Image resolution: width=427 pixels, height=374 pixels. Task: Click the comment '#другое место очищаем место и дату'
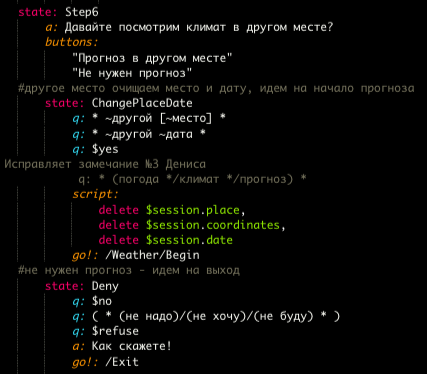(135, 89)
